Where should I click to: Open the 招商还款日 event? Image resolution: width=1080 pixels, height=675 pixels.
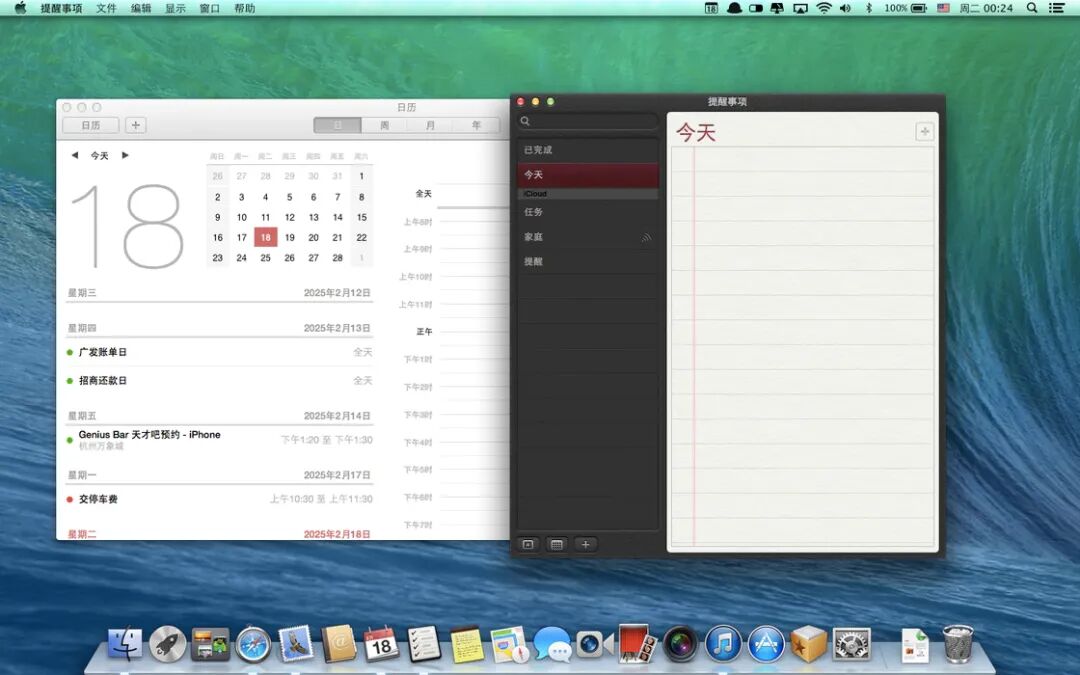219,380
